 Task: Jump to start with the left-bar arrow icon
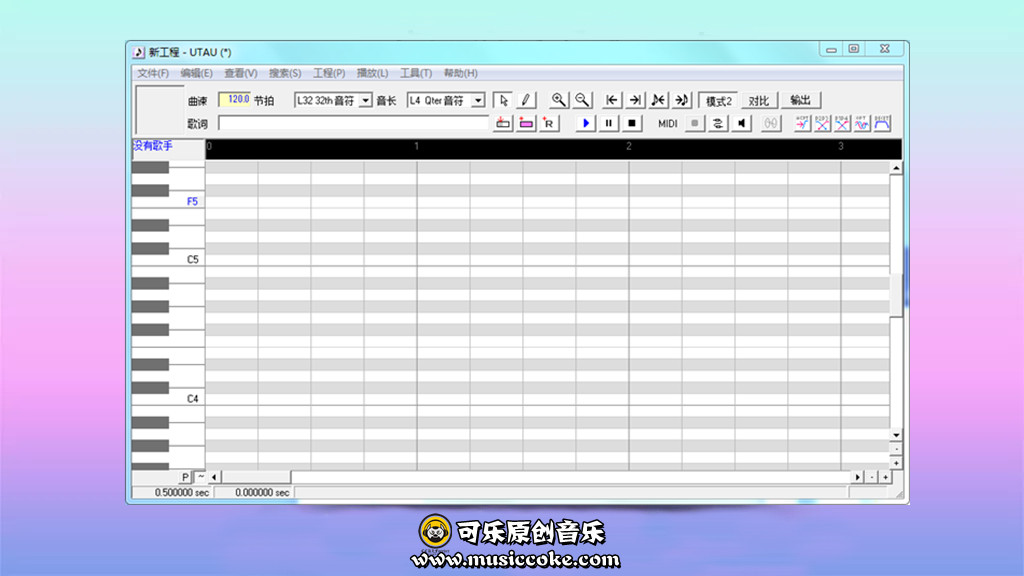pos(612,100)
